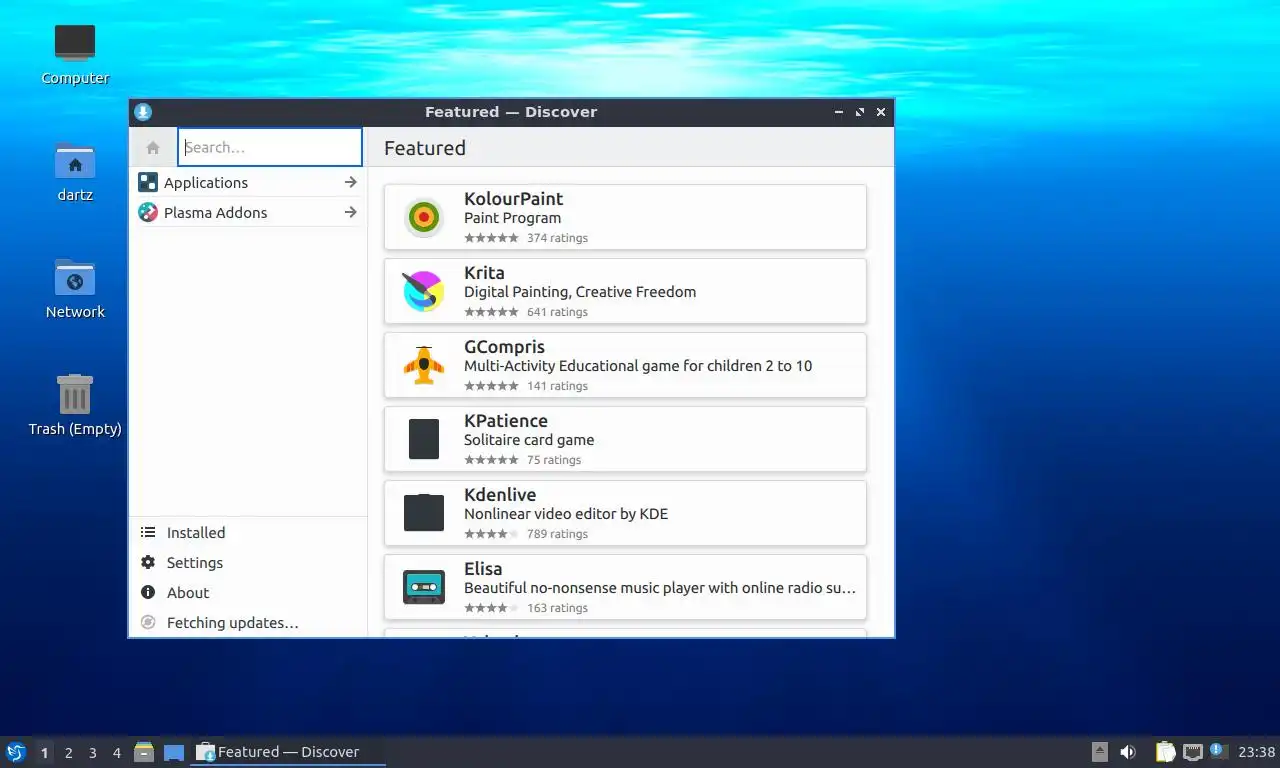Click the Settings gear icon in Discover

tap(148, 562)
